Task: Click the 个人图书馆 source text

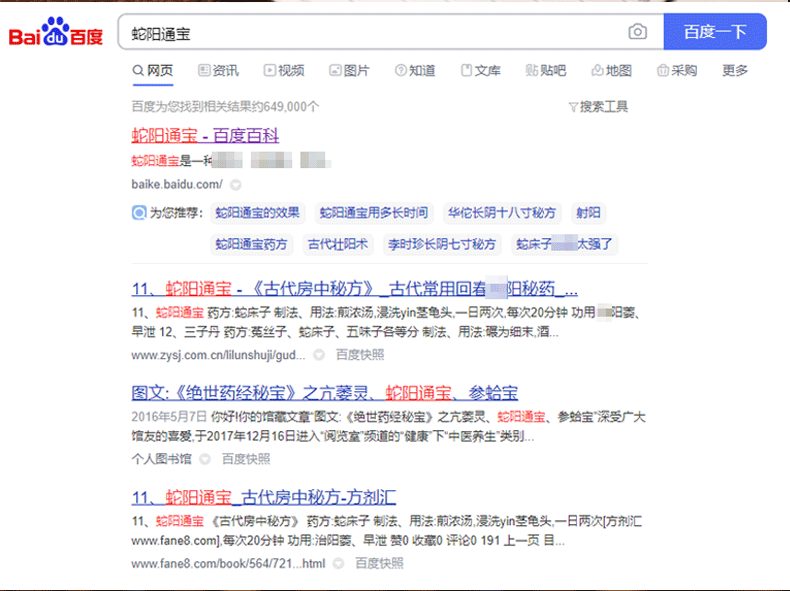Action: pyautogui.click(x=162, y=459)
